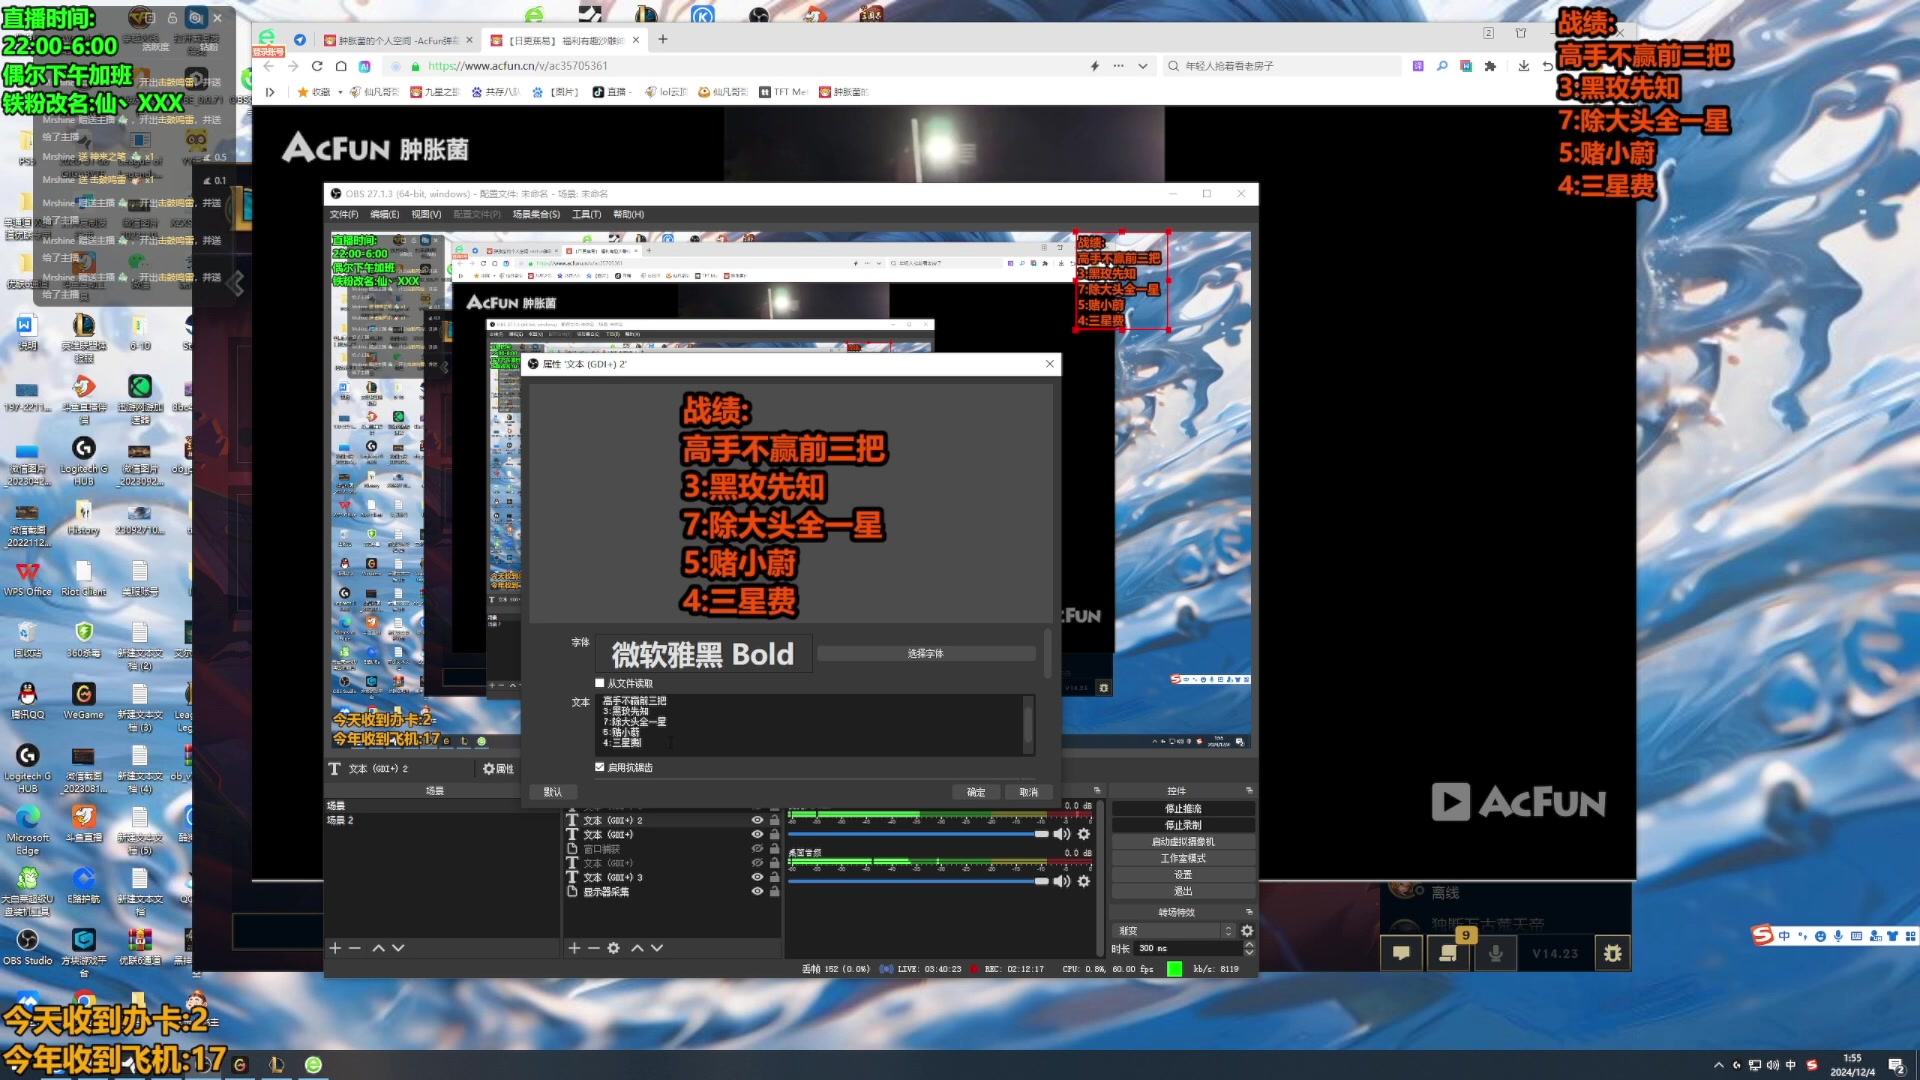Screen dimensions: 1920x1080
Task: Click browser search box 年轻人抢着看老房子
Action: point(1282,66)
